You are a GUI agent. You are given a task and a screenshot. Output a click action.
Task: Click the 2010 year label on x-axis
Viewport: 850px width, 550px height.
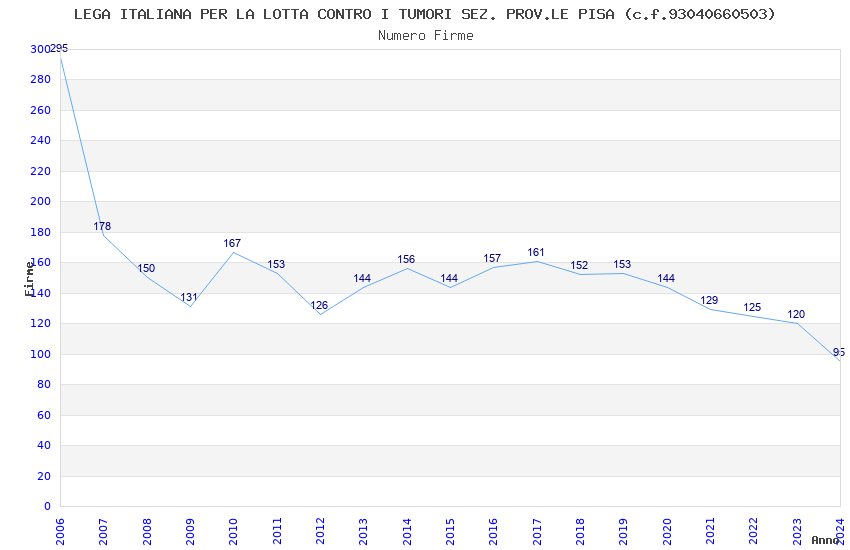(x=233, y=531)
